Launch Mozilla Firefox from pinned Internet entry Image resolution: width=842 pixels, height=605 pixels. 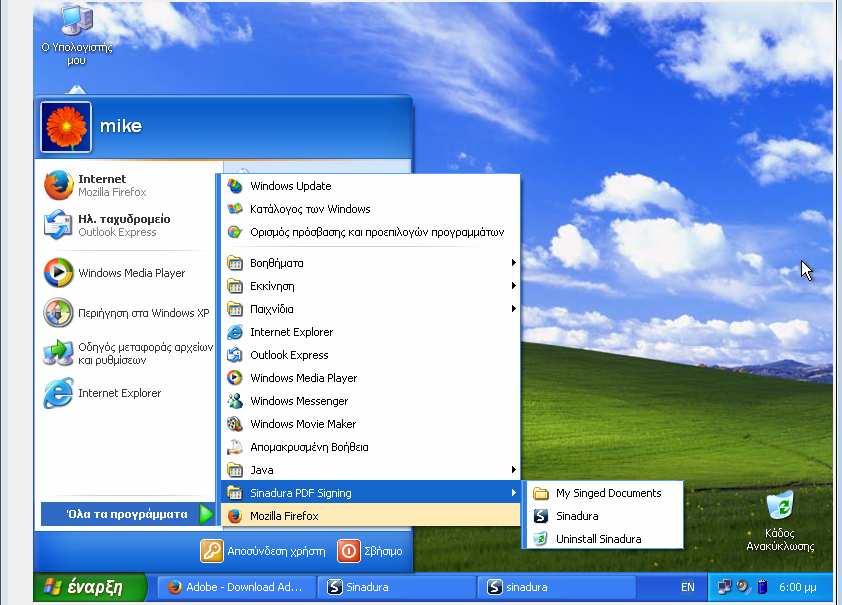(x=127, y=185)
